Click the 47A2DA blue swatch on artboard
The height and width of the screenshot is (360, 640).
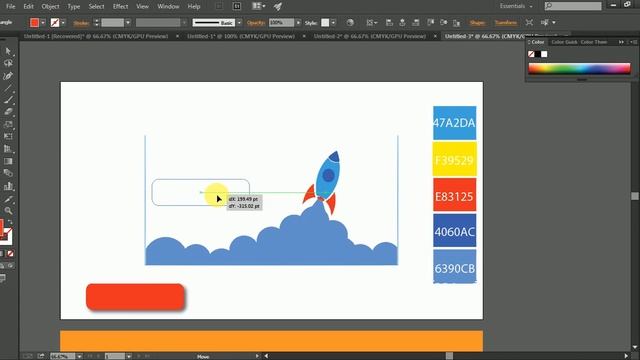[x=454, y=123]
